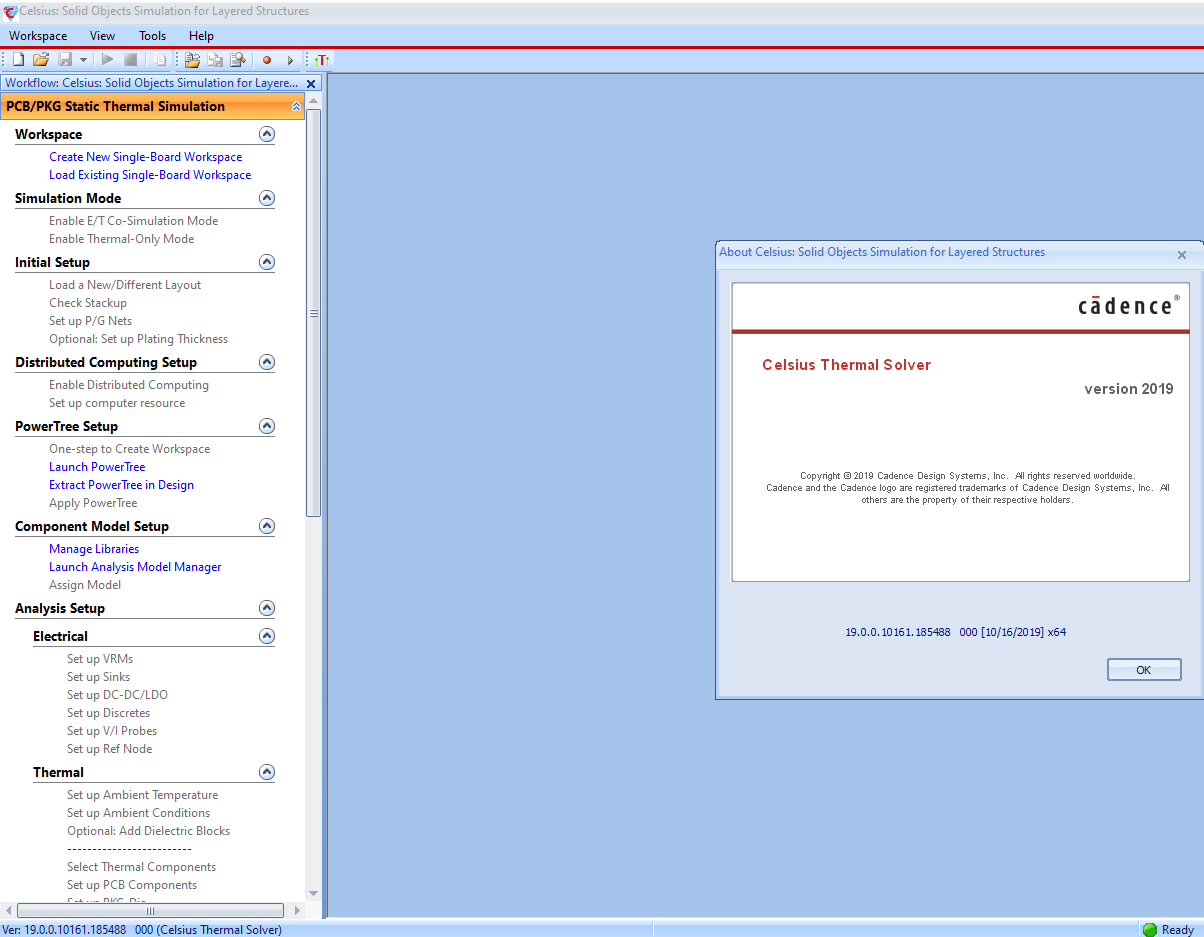Collapse the Component Model Setup section chevron
Image resolution: width=1204 pixels, height=937 pixels.
(x=267, y=526)
